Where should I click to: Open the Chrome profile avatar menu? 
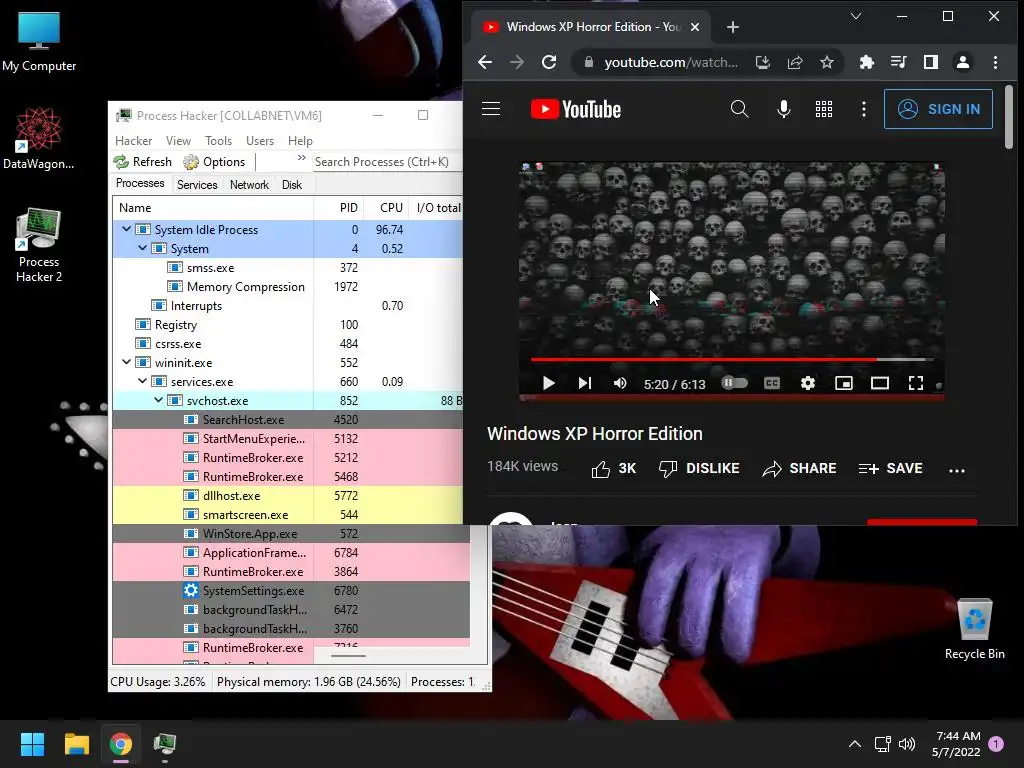[x=963, y=62]
